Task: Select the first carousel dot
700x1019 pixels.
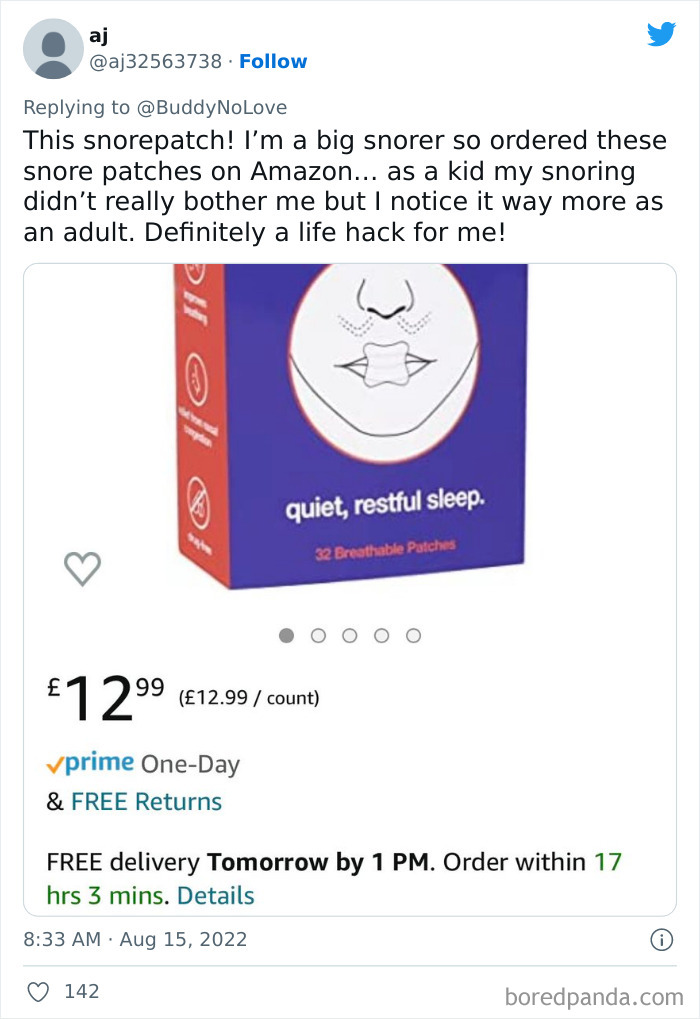Action: 287,635
